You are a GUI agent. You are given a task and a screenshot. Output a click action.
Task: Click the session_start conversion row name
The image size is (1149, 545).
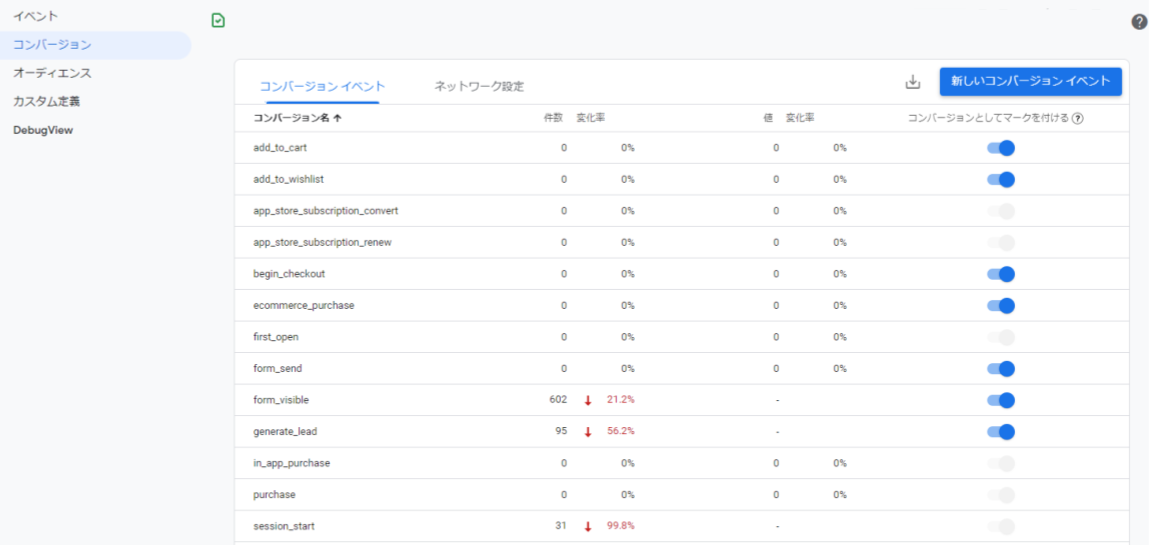click(x=285, y=526)
